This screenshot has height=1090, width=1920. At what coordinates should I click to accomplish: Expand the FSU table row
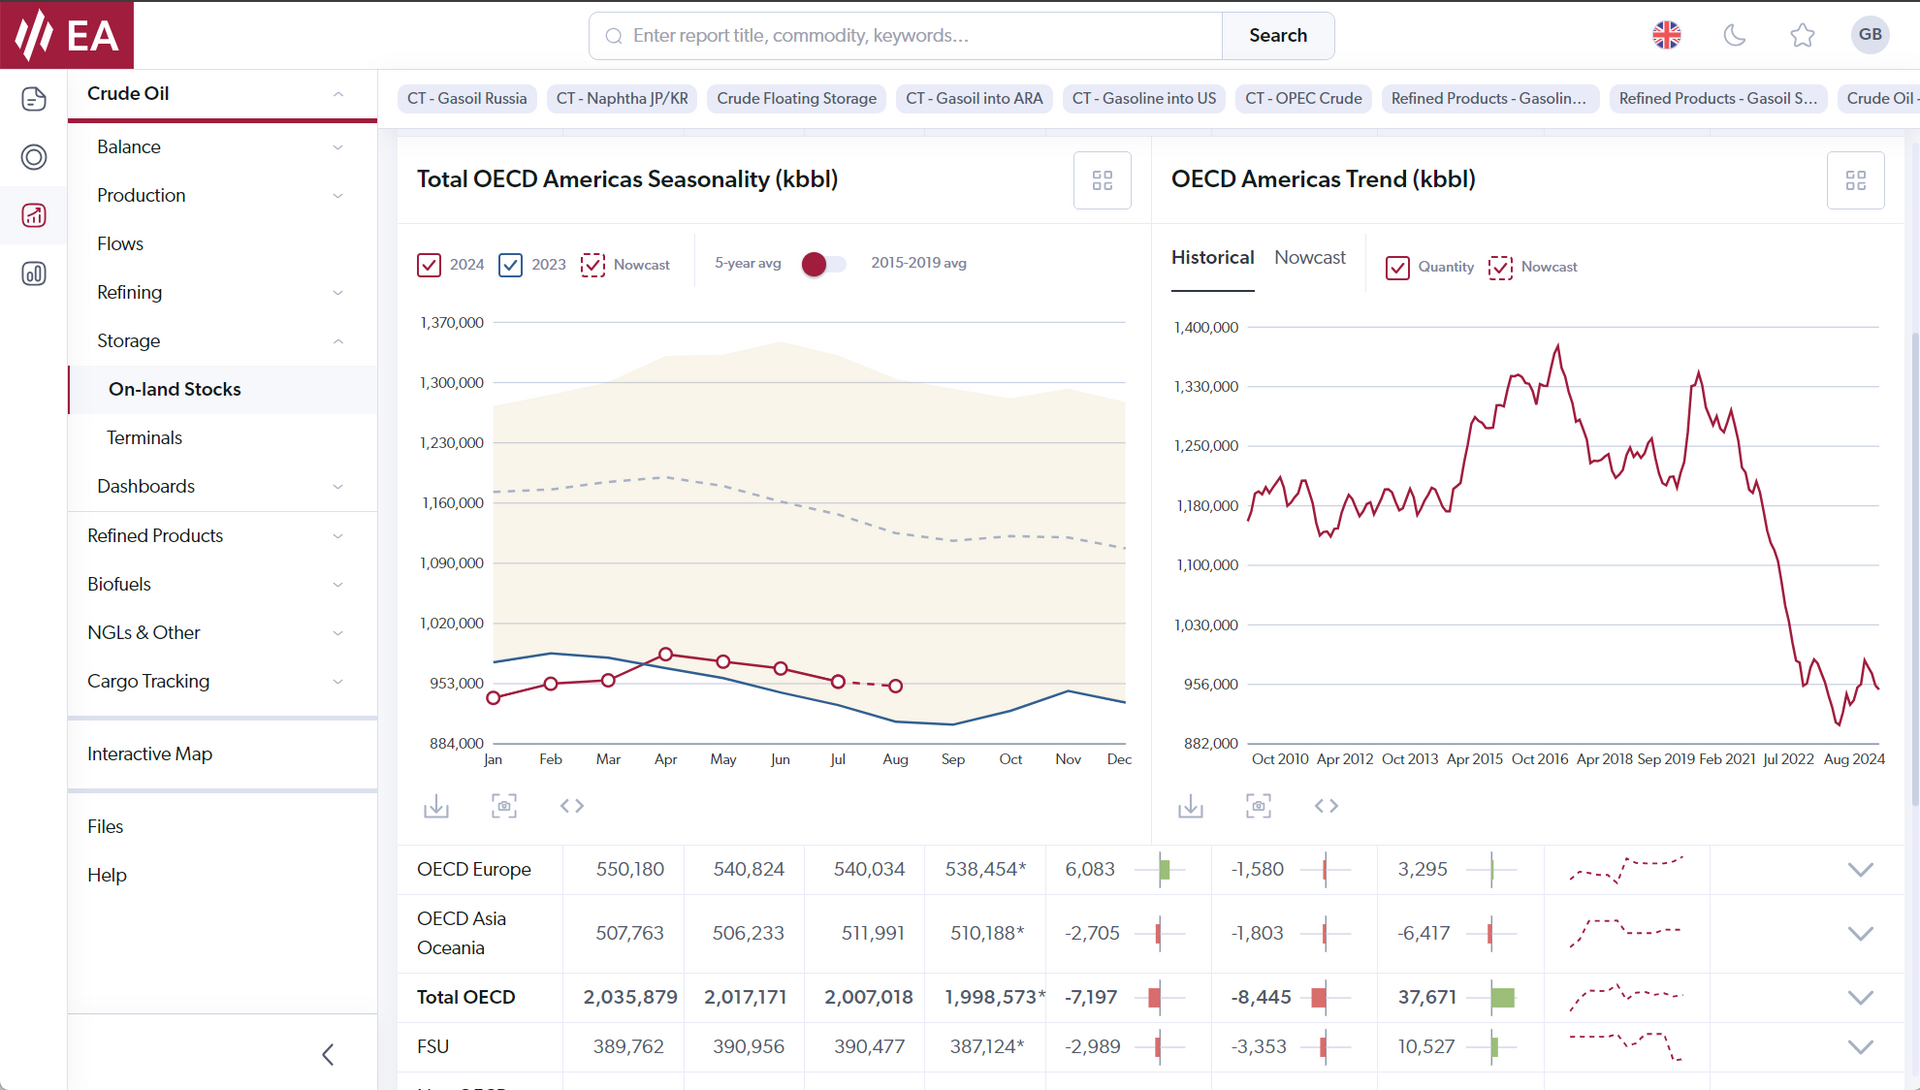tap(1860, 1046)
